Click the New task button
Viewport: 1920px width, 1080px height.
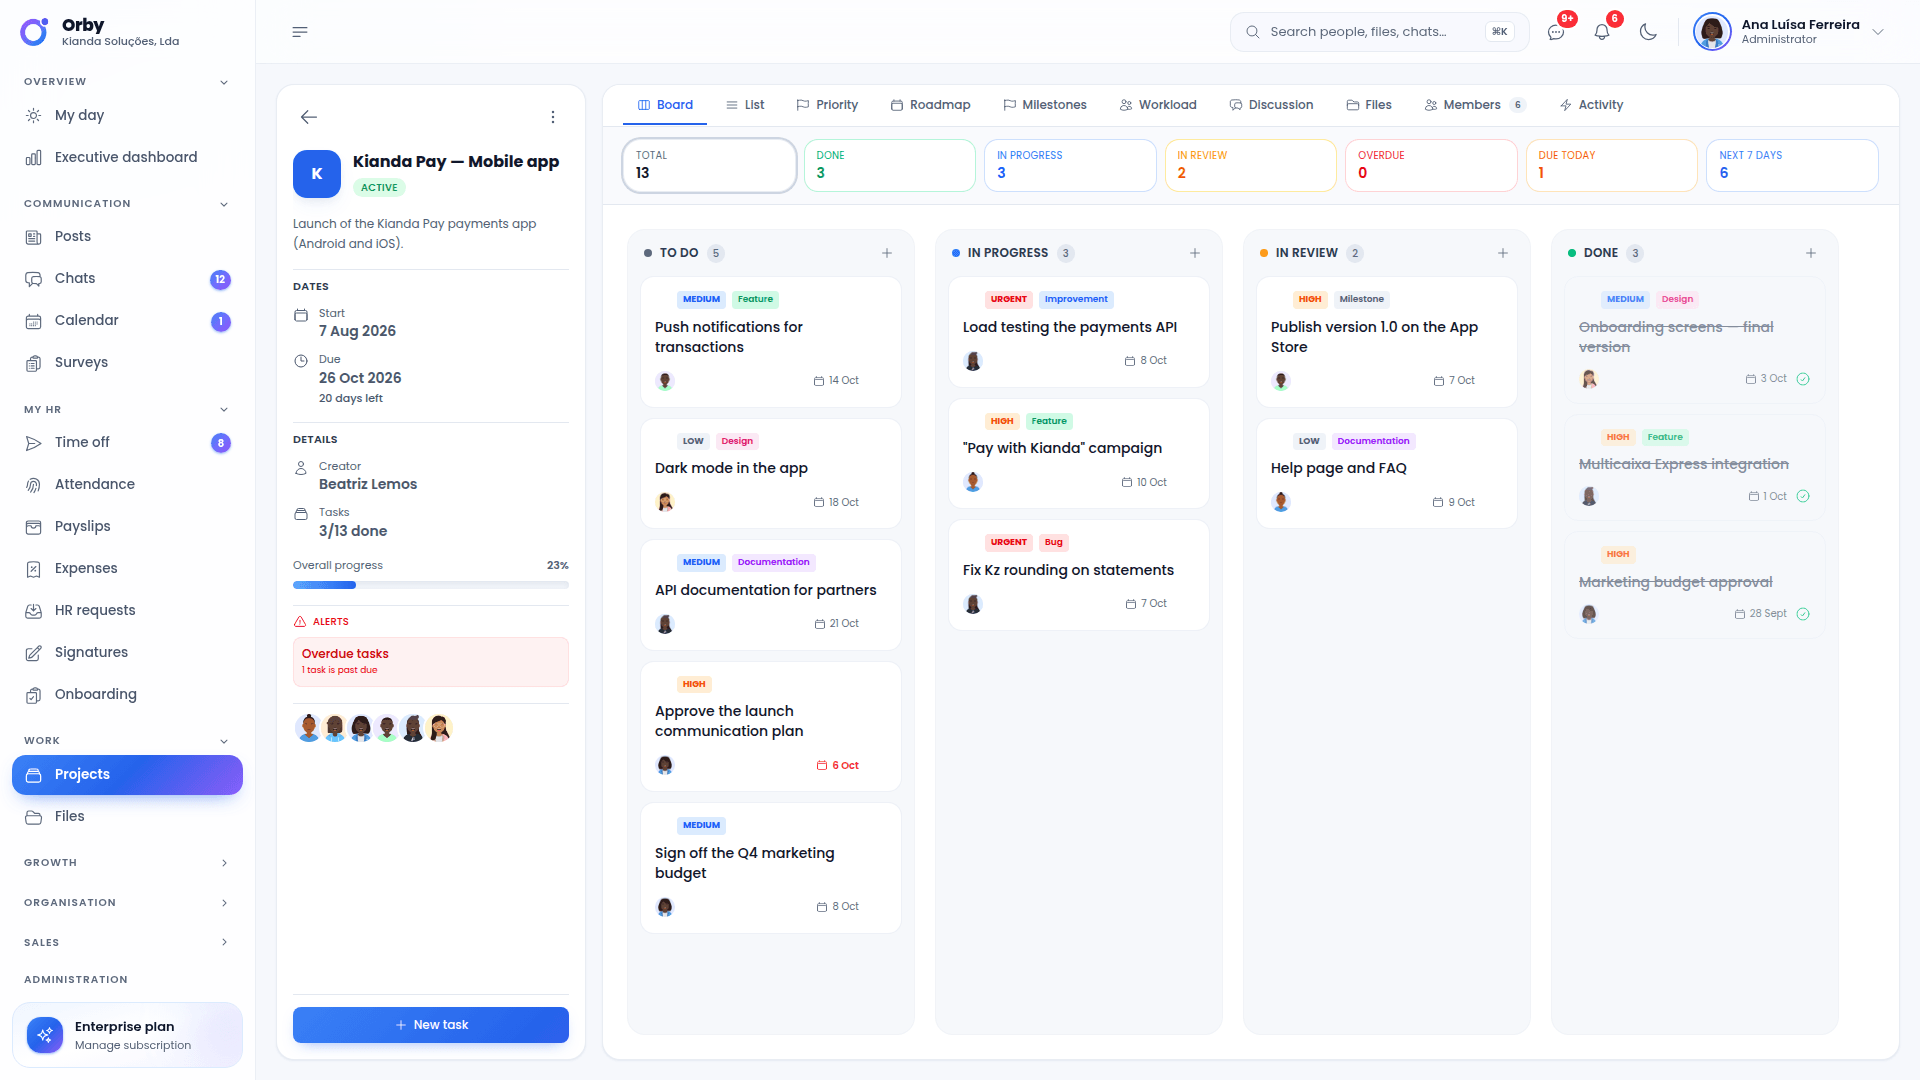431,1025
